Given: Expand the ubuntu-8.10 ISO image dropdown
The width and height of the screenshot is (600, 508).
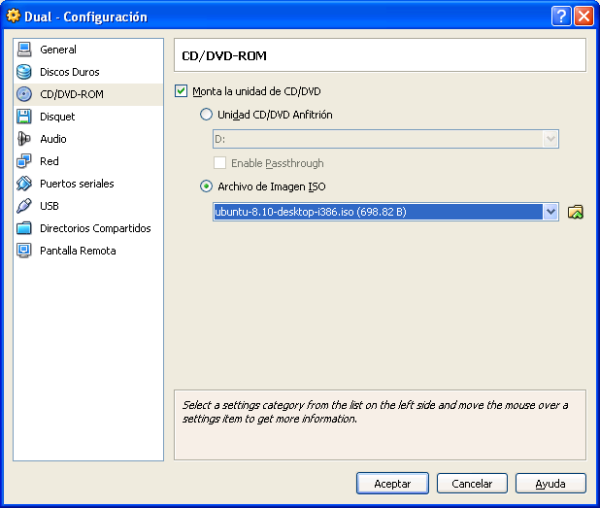Looking at the screenshot, I should [x=550, y=212].
